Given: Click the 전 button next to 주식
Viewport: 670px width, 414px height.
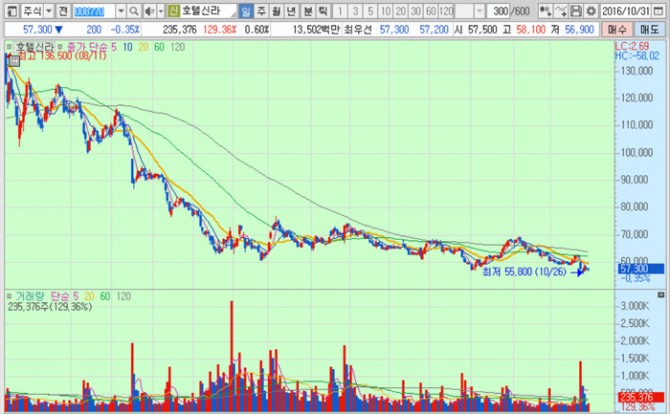Looking at the screenshot, I should click(63, 11).
